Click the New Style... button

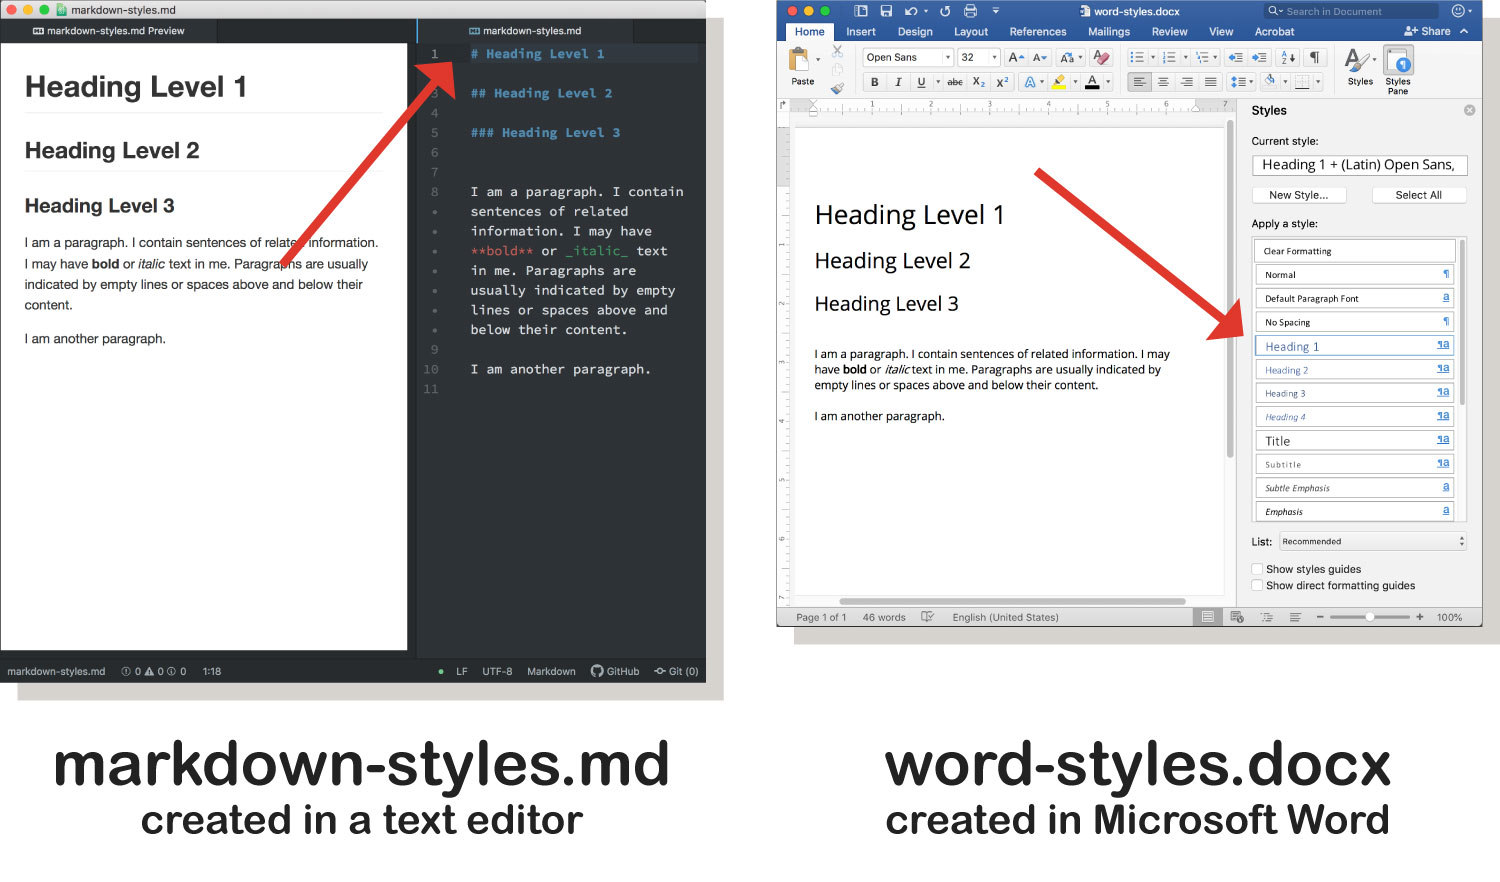(x=1299, y=195)
